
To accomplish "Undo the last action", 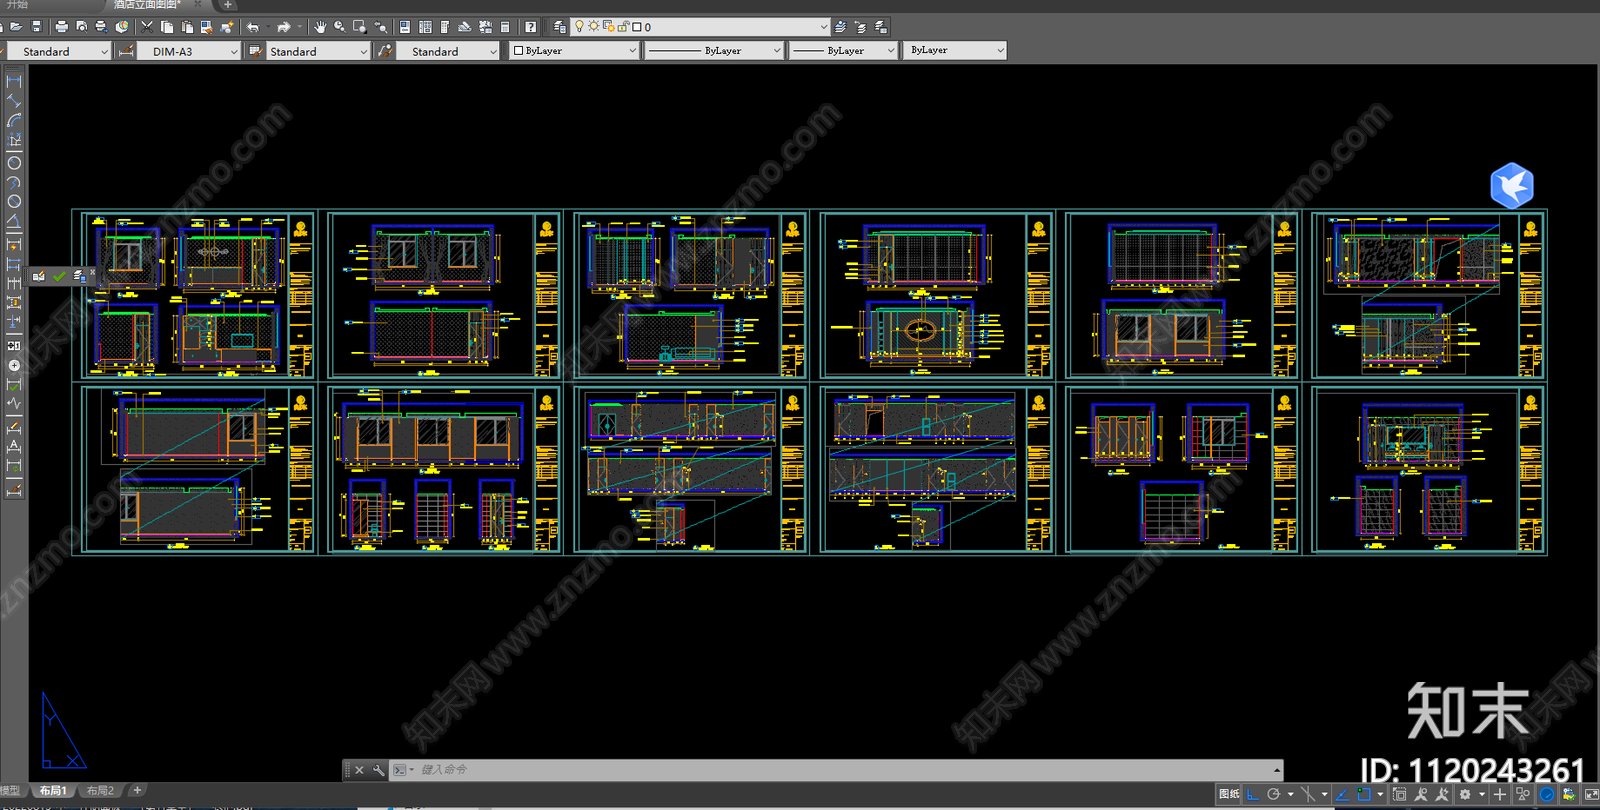I will (x=253, y=27).
